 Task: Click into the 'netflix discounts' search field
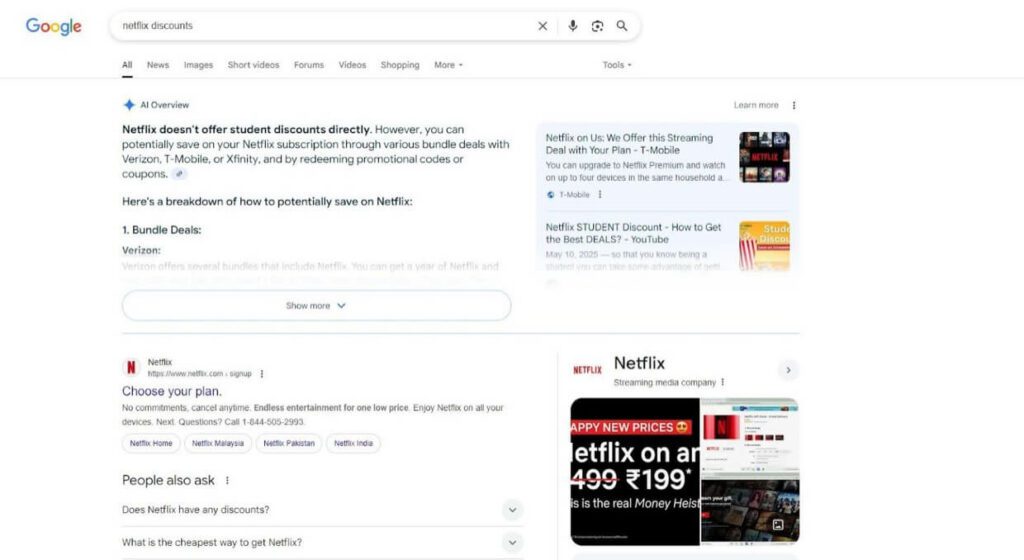pyautogui.click(x=327, y=26)
